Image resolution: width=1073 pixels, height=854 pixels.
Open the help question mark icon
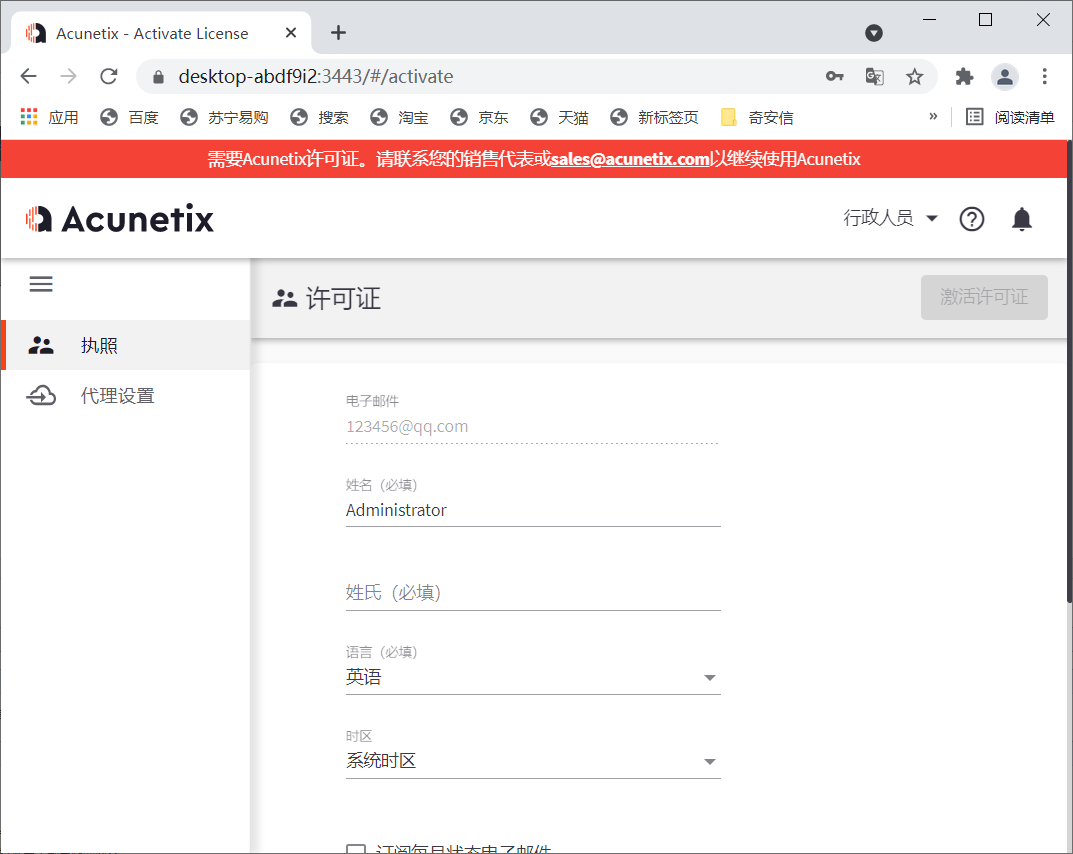coord(972,219)
